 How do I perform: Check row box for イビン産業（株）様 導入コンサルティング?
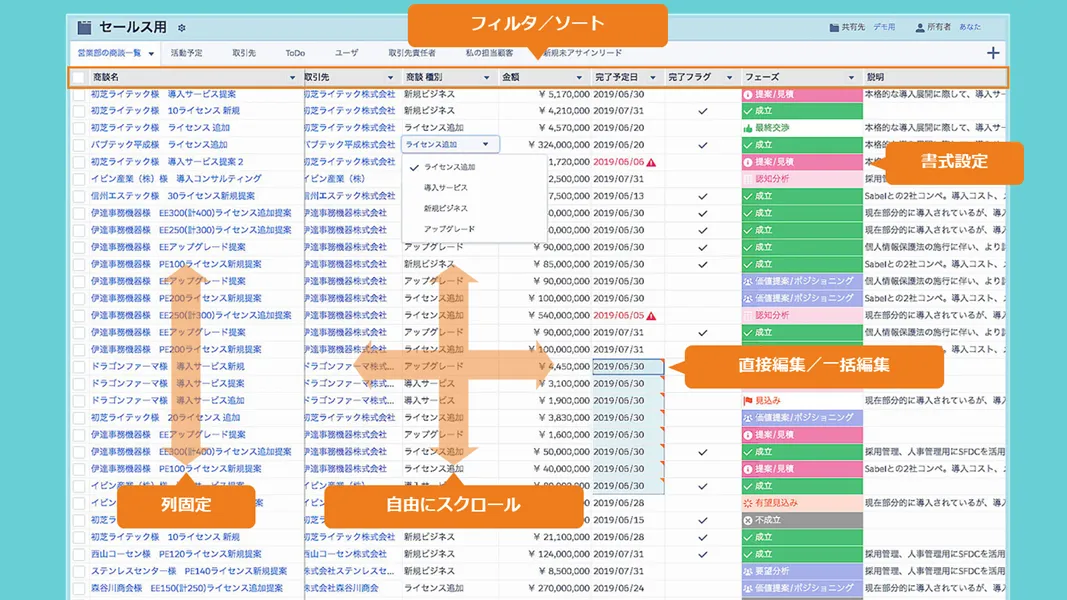[79, 179]
